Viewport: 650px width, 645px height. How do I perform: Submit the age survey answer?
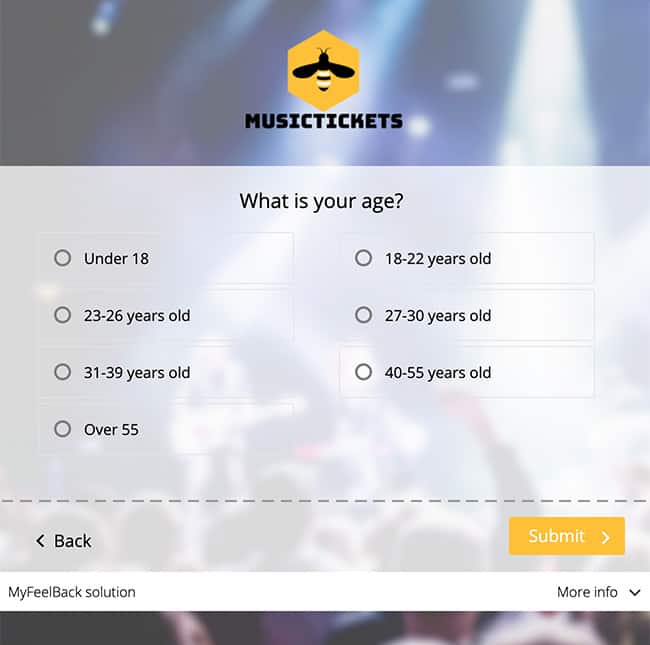click(567, 536)
